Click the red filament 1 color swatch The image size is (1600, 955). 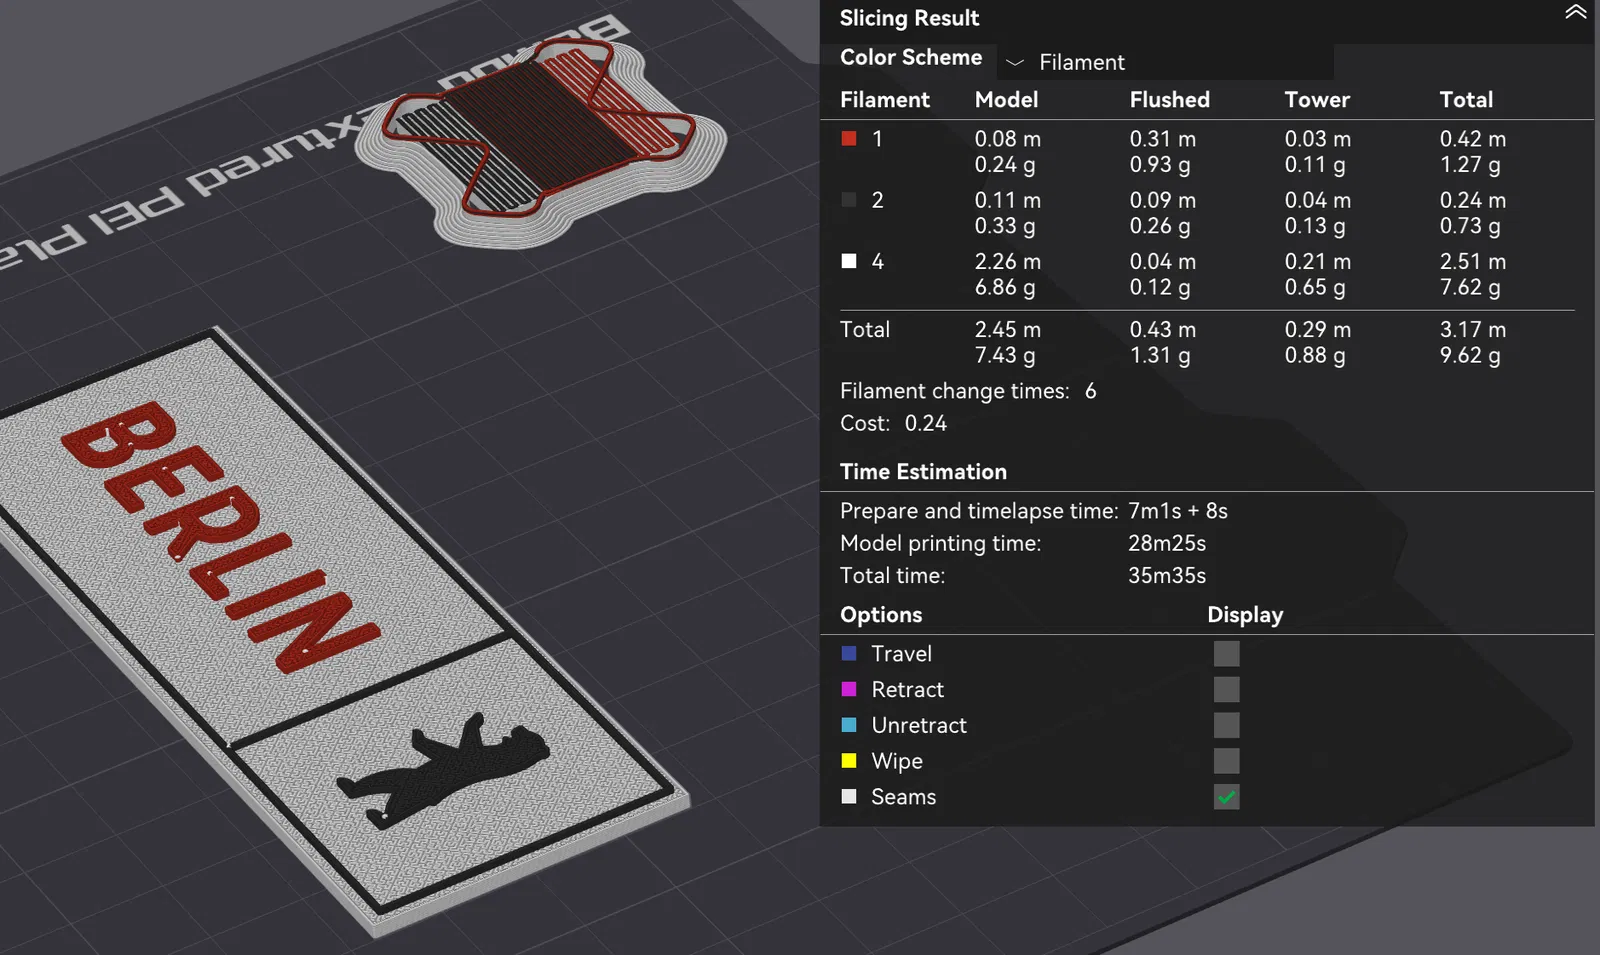click(x=849, y=139)
